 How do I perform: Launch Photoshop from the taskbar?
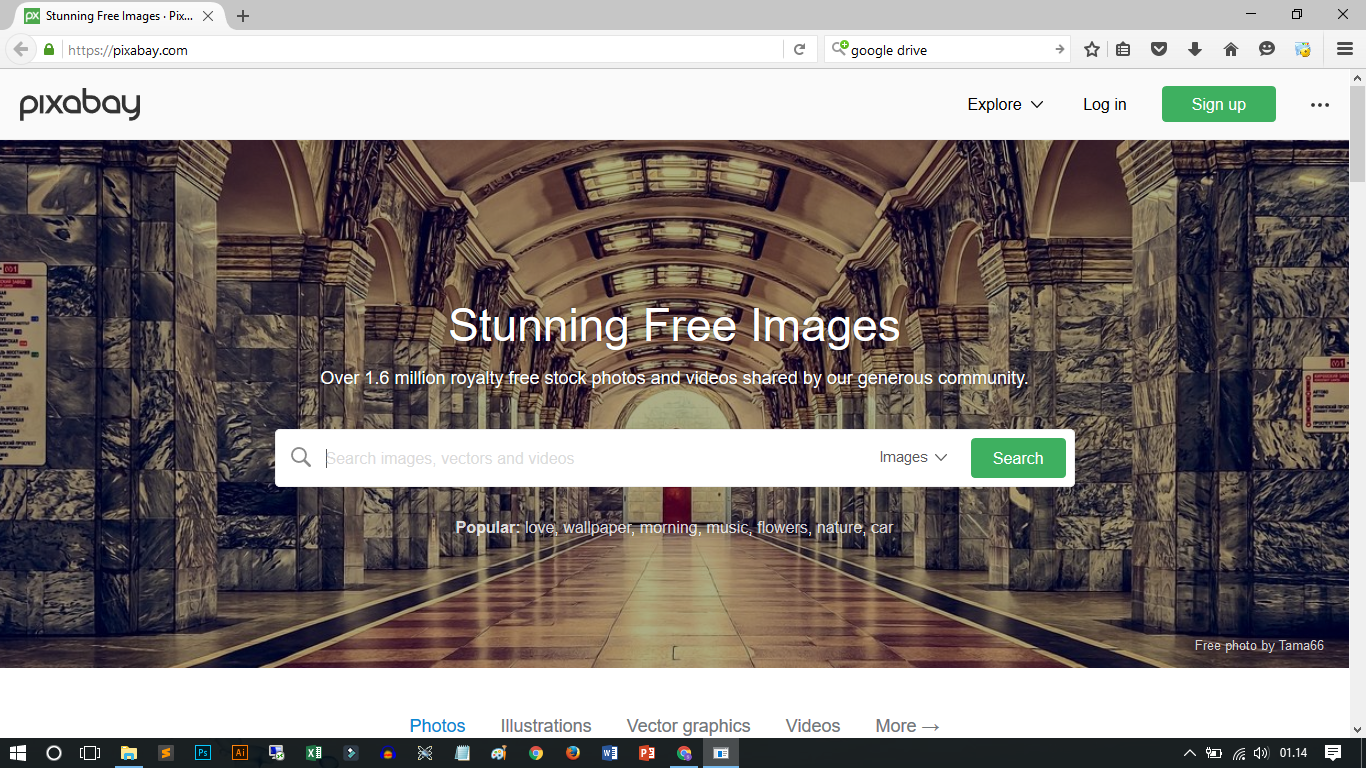click(x=203, y=754)
